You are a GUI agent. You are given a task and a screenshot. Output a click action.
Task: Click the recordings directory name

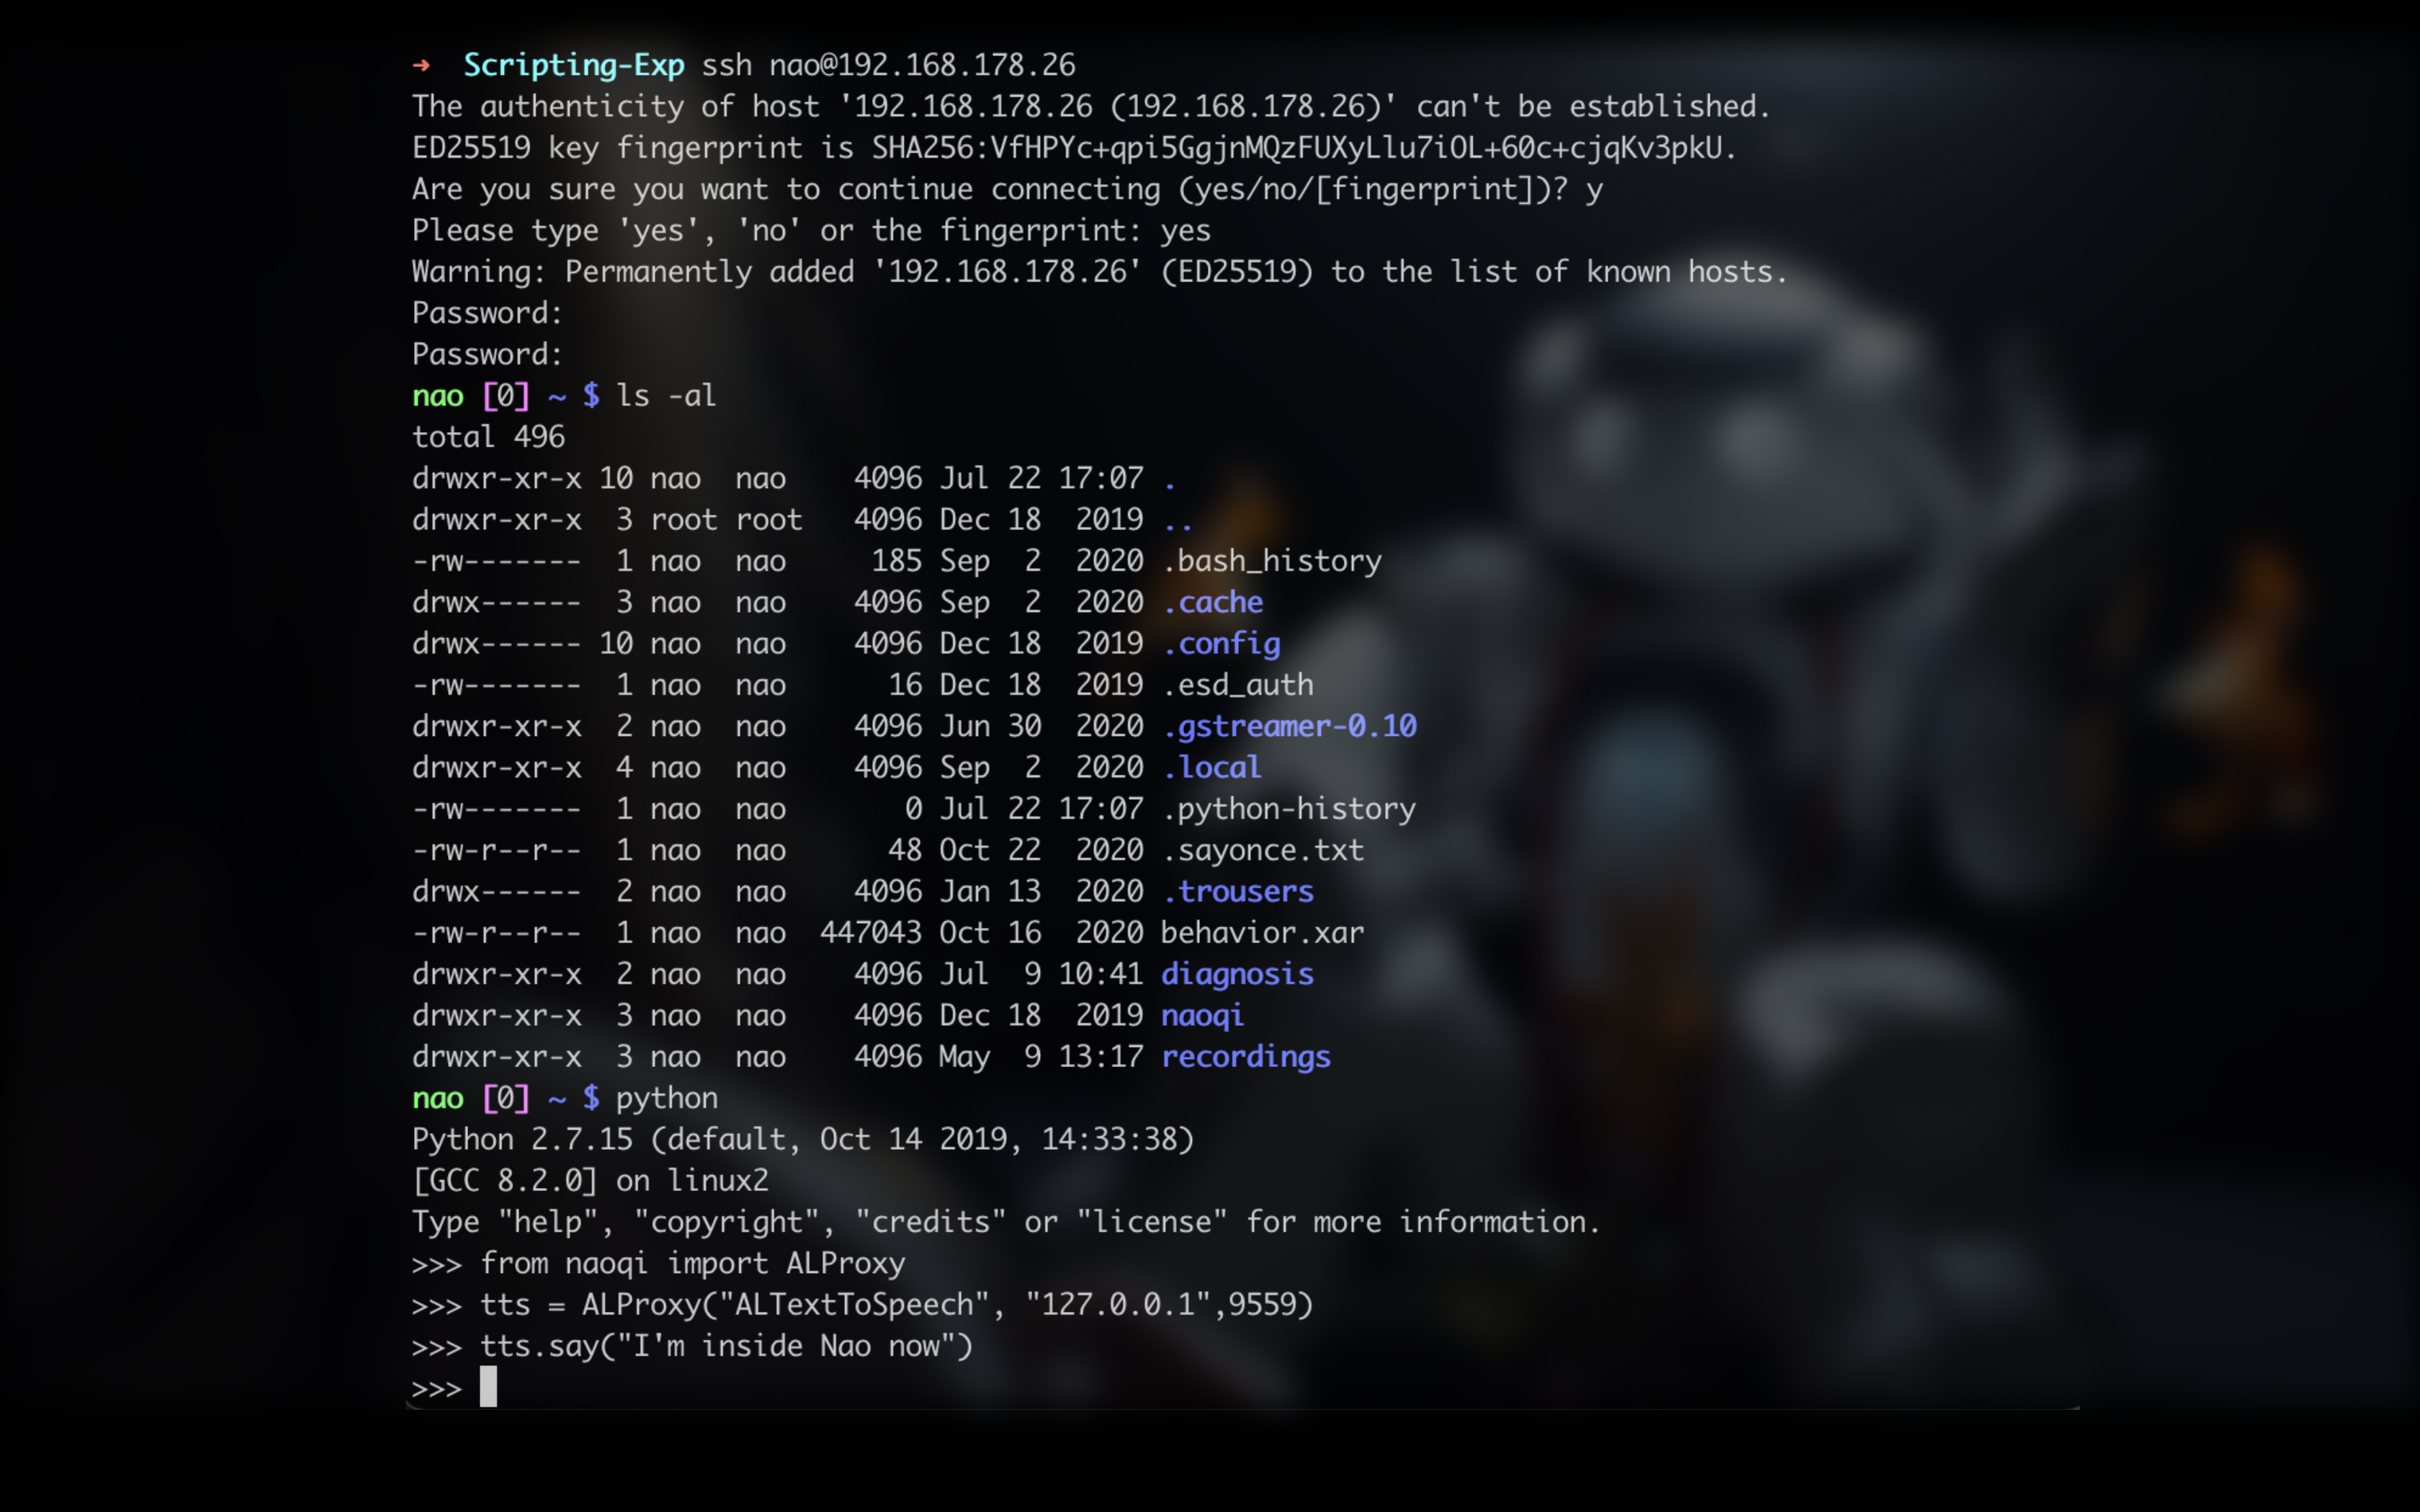pos(1246,1057)
